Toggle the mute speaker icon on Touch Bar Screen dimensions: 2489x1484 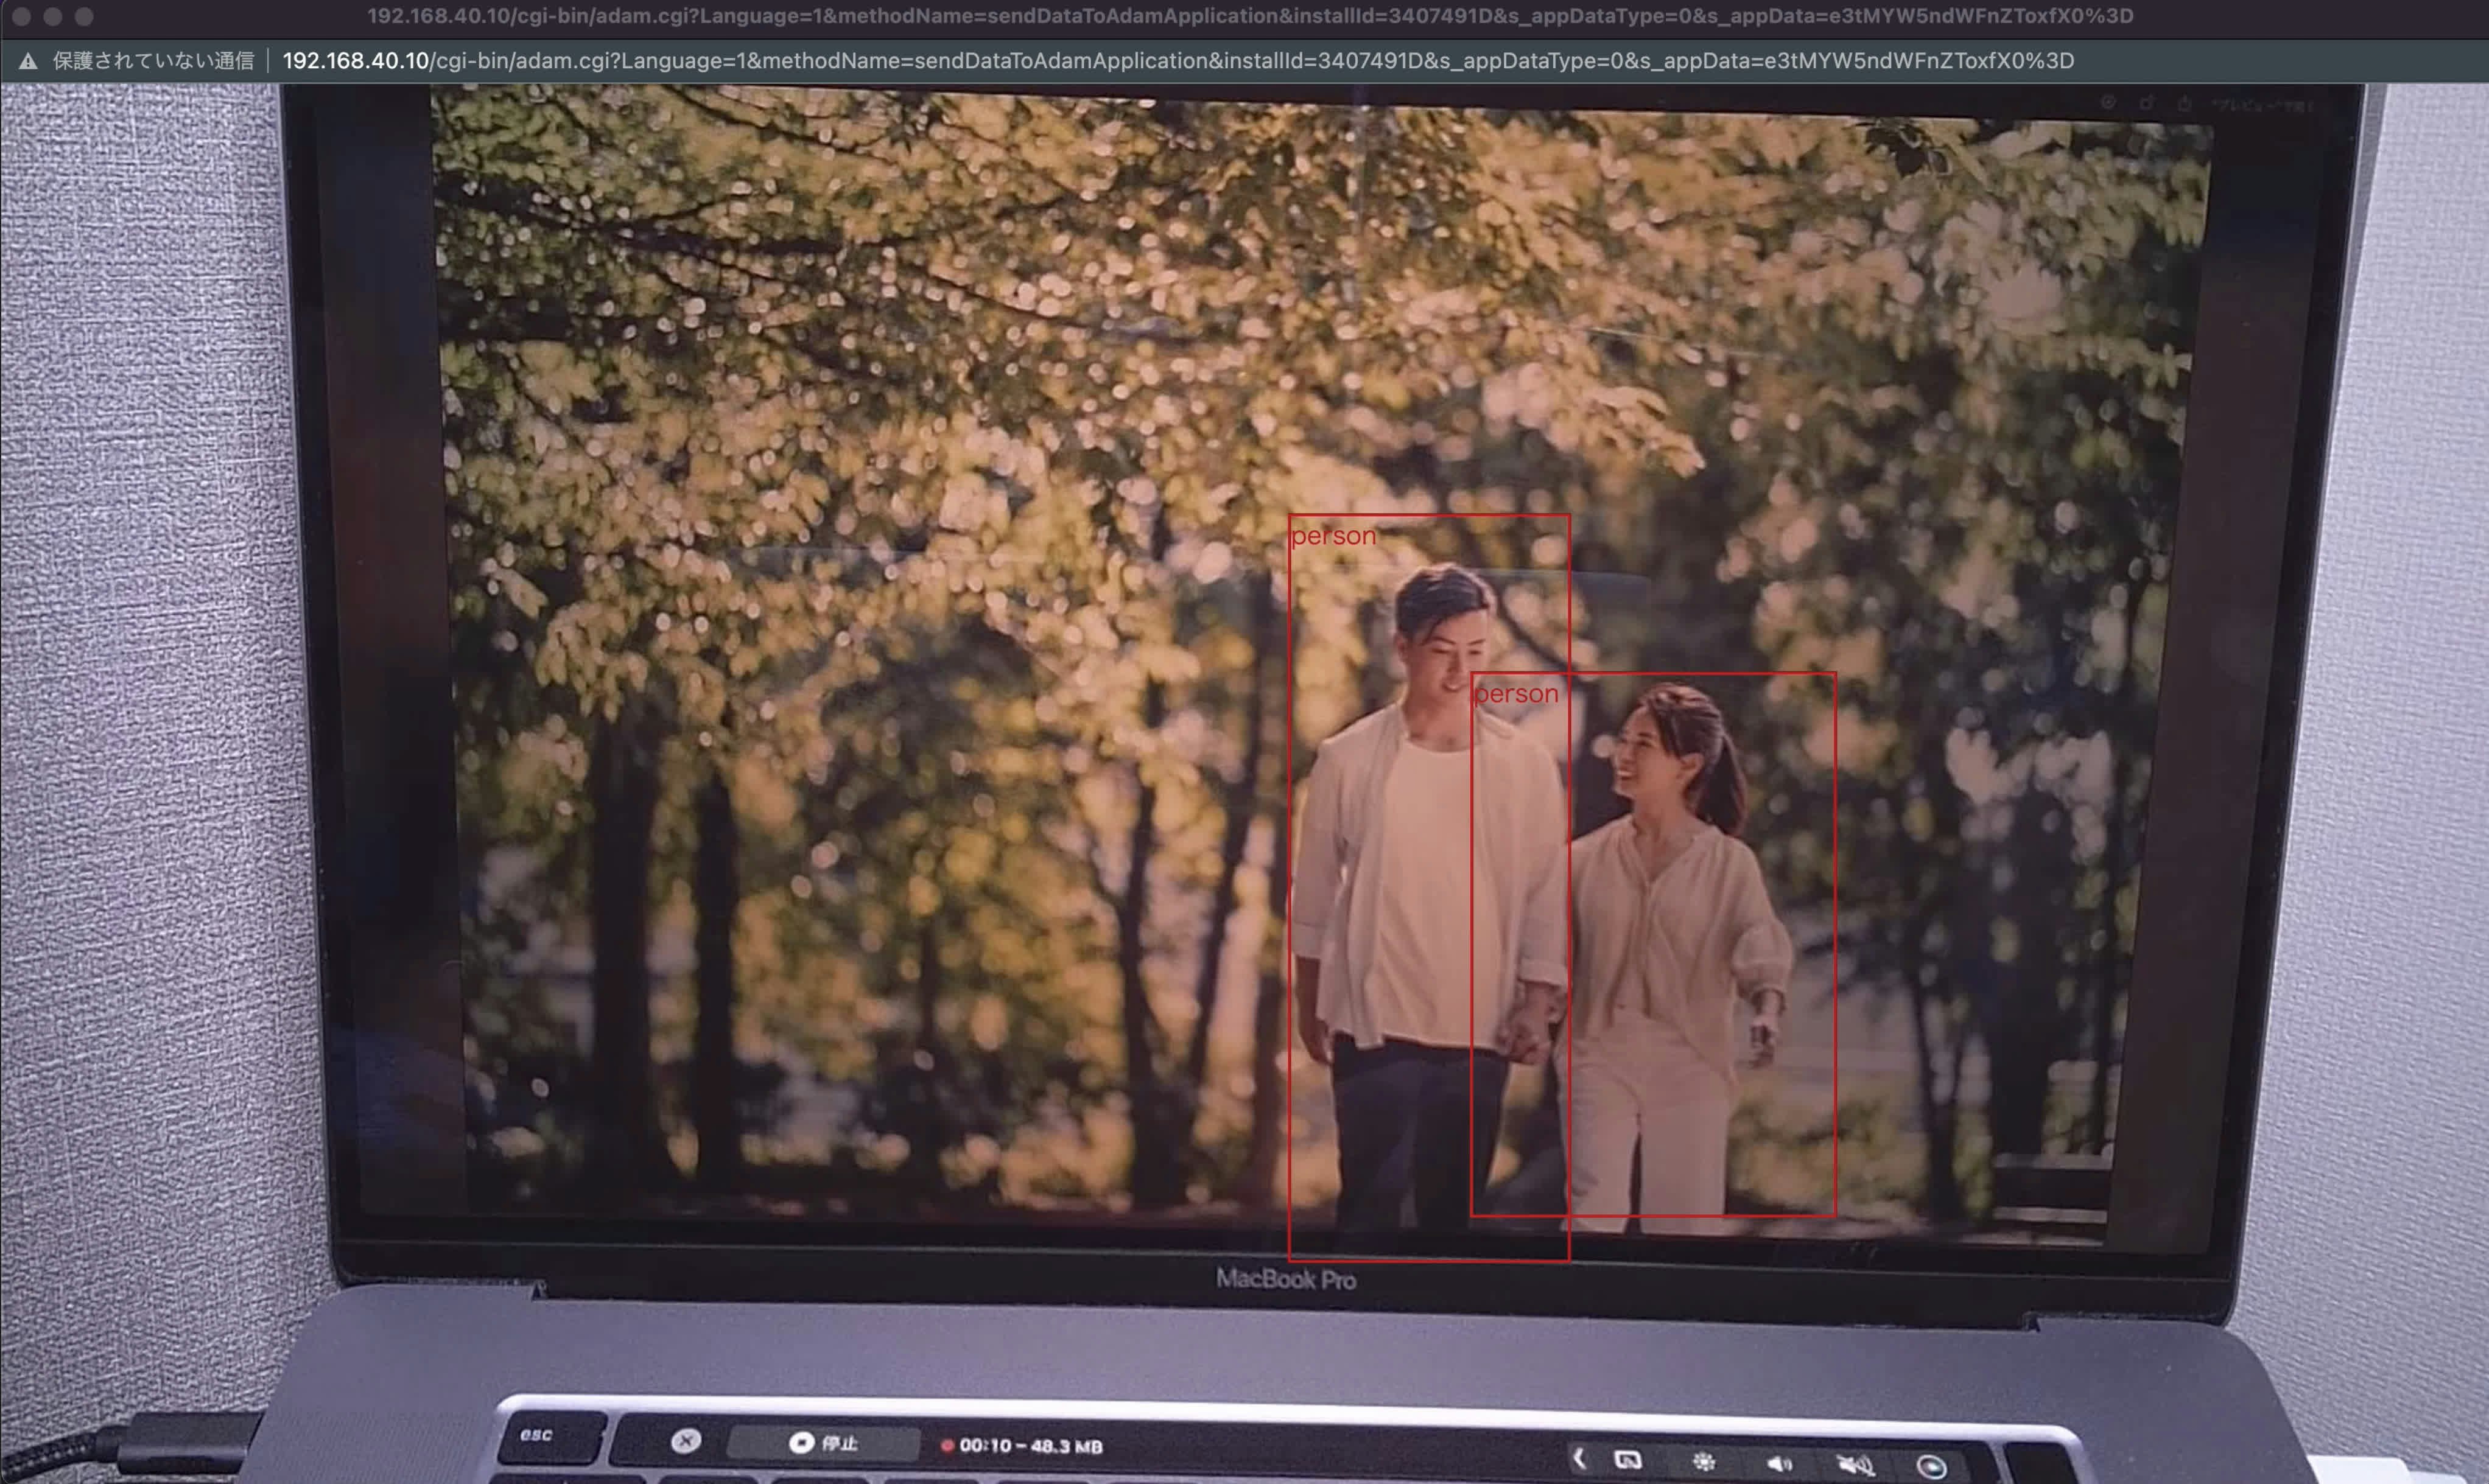point(1855,1465)
